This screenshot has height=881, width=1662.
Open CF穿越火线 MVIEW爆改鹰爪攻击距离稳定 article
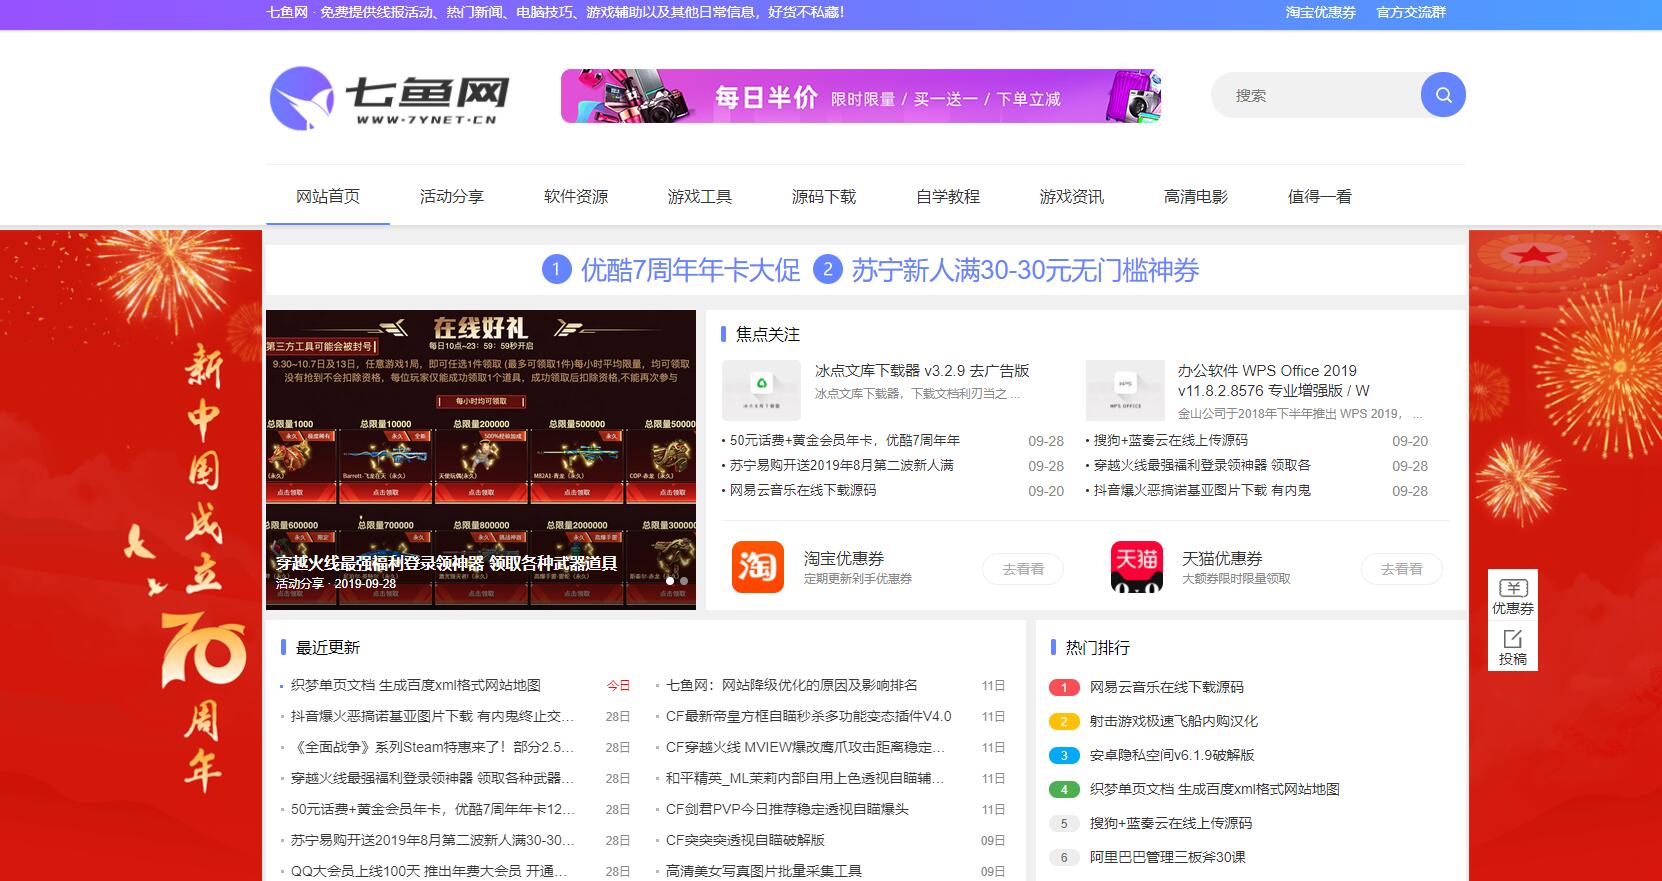click(x=805, y=747)
